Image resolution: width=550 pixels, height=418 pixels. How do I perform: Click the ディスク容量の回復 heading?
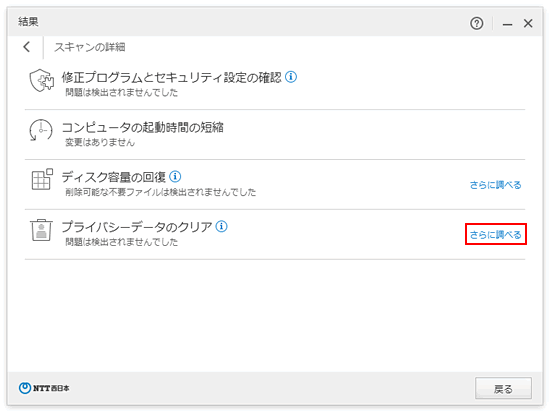pos(114,177)
